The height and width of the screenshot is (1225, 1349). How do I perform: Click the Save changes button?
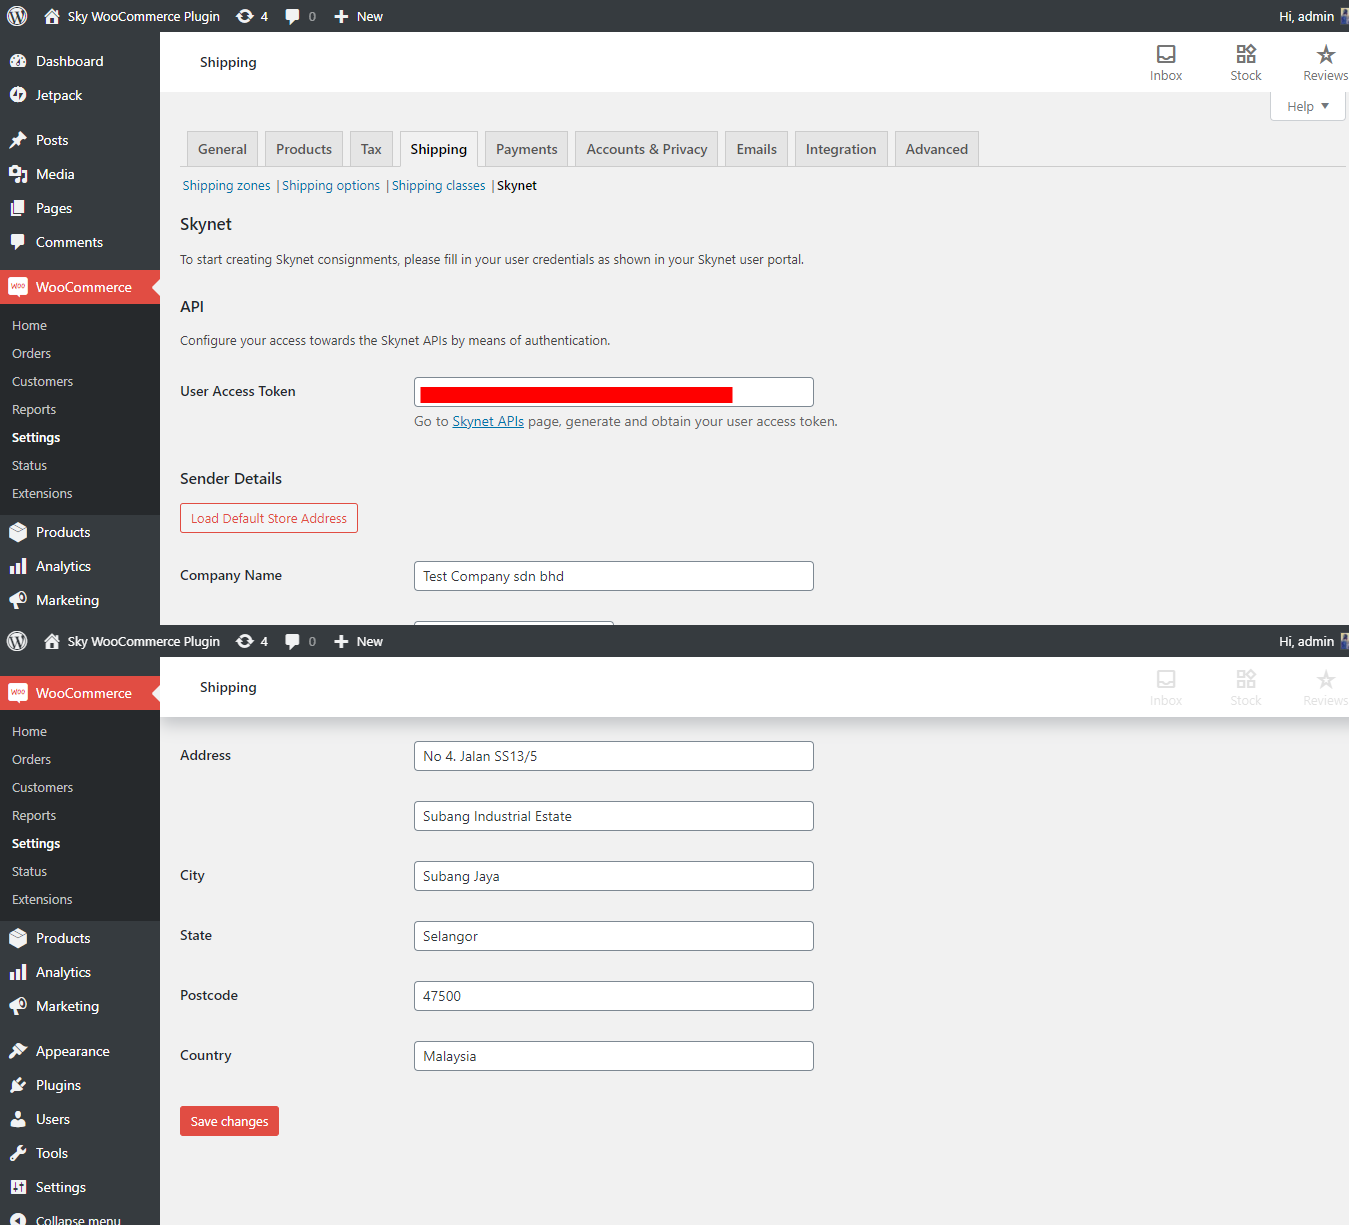coord(229,1121)
